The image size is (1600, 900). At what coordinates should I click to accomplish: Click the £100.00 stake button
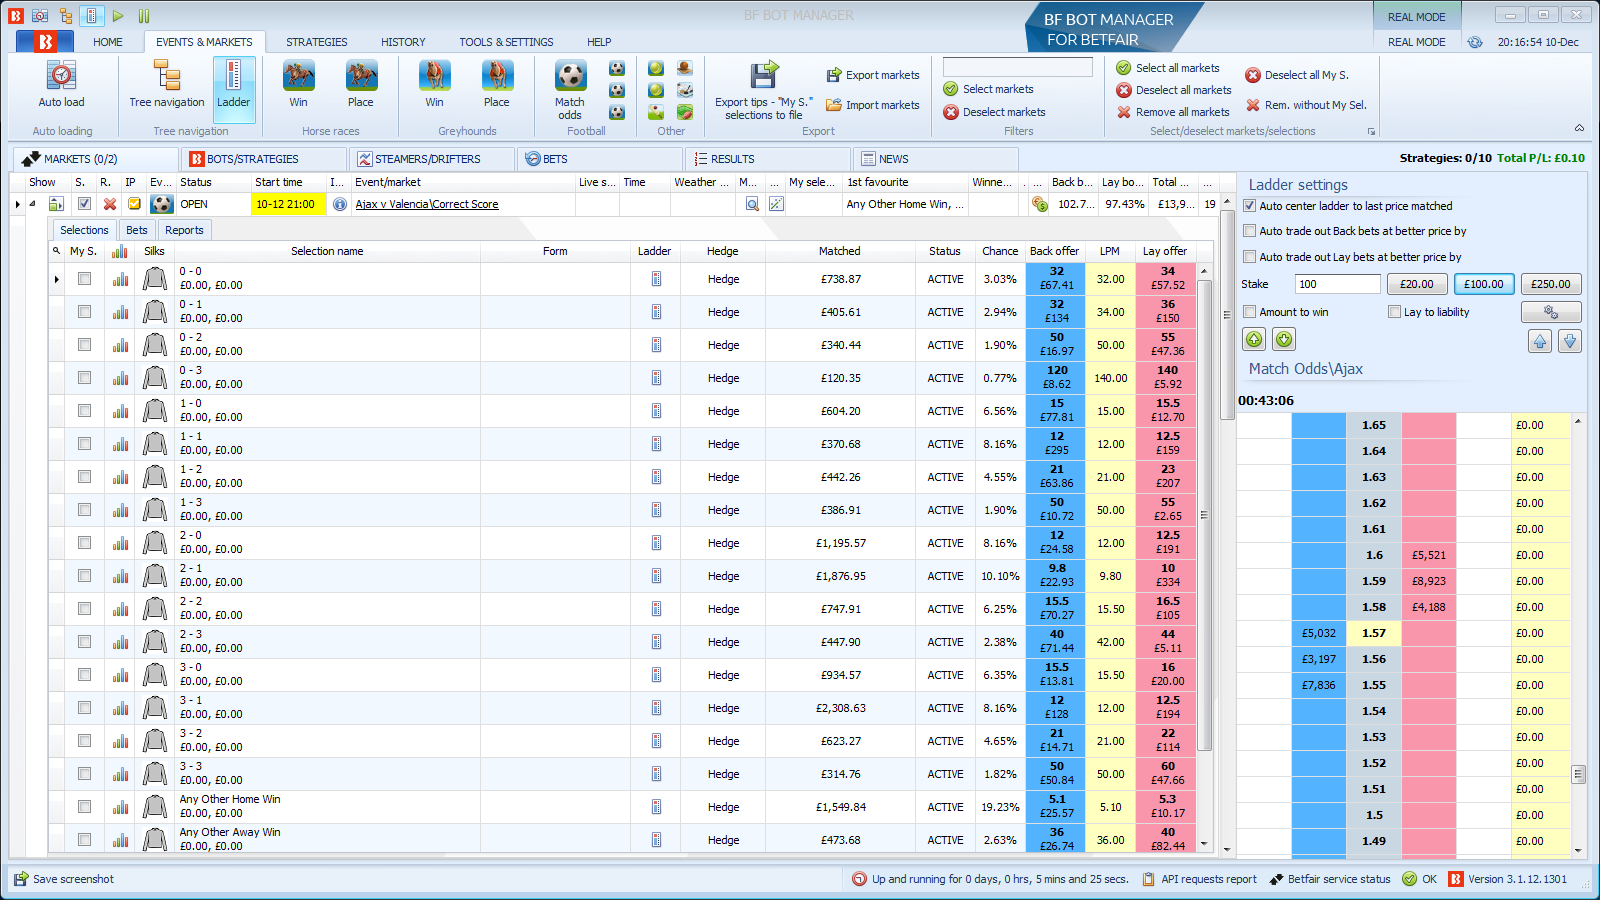[x=1484, y=284]
